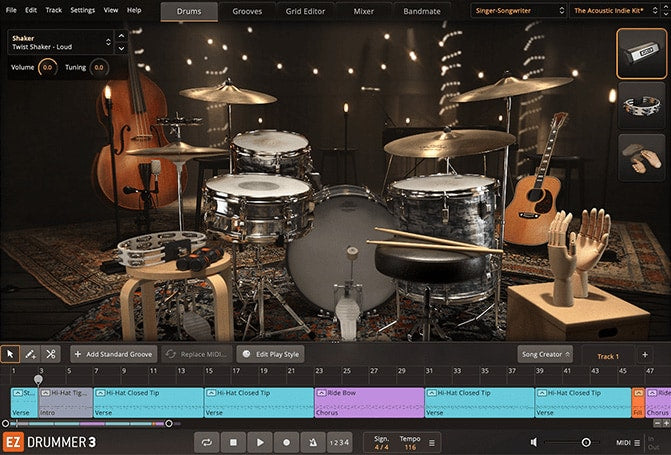The image size is (671, 455).
Task: Select the arrow pointer tool
Action: 11,354
